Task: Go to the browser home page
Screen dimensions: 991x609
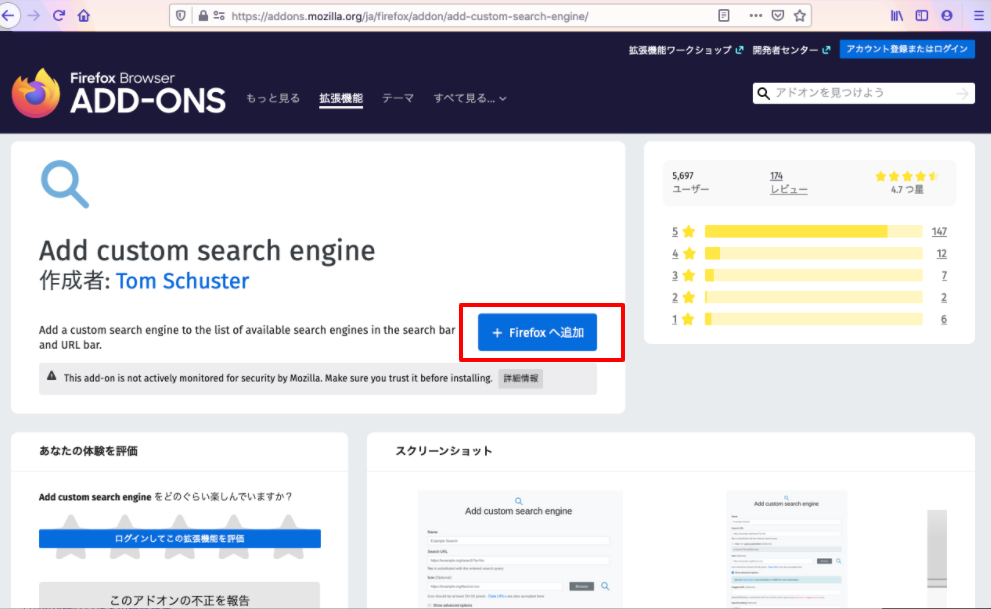Action: pyautogui.click(x=84, y=16)
